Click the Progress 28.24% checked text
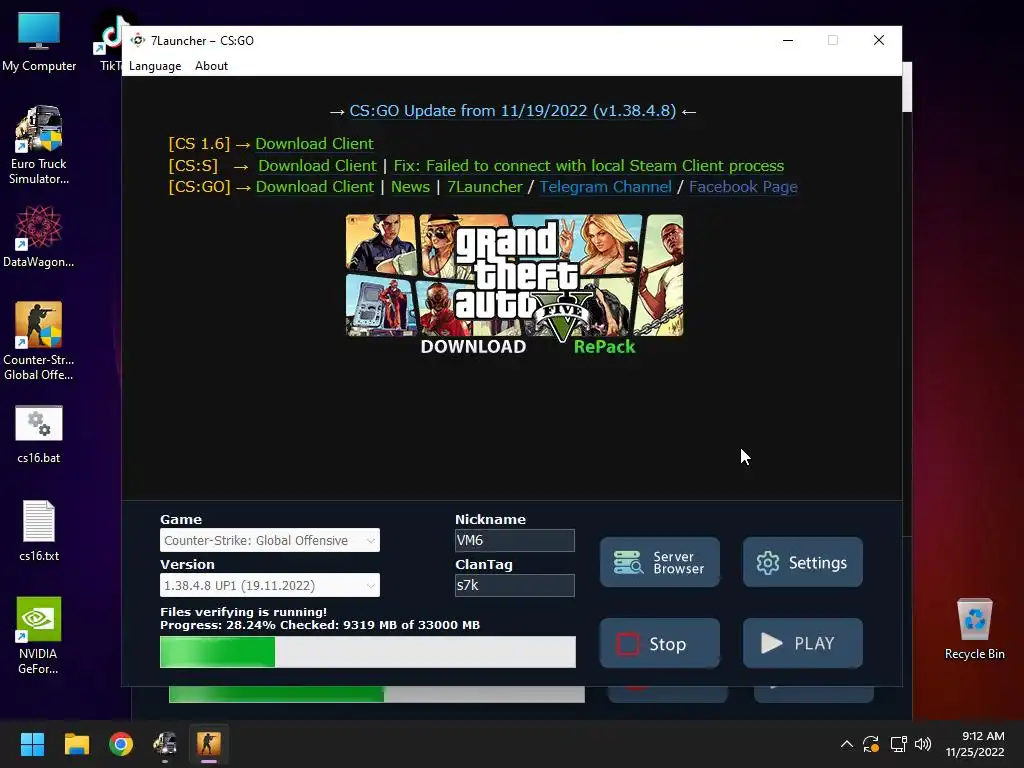 tap(320, 625)
